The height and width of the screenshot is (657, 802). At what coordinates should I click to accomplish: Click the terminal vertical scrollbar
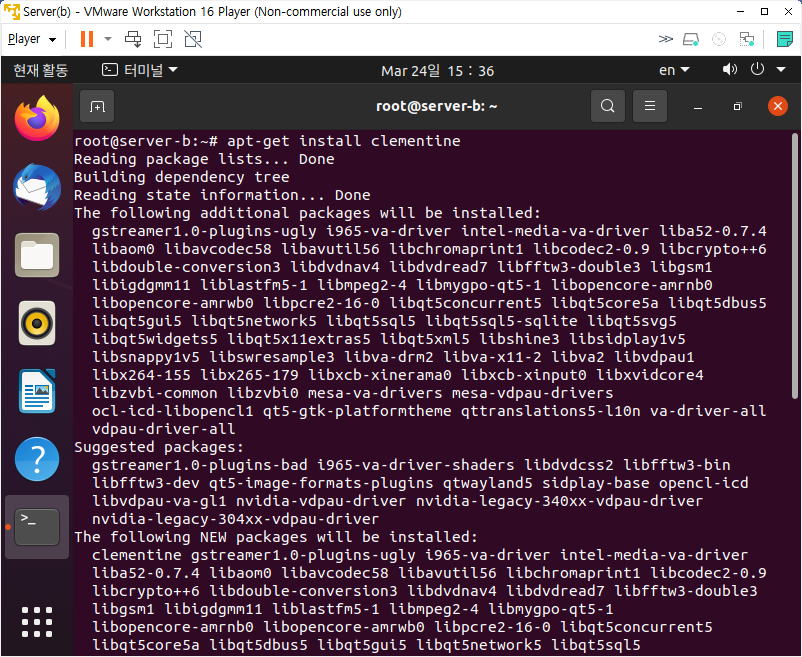point(794,266)
